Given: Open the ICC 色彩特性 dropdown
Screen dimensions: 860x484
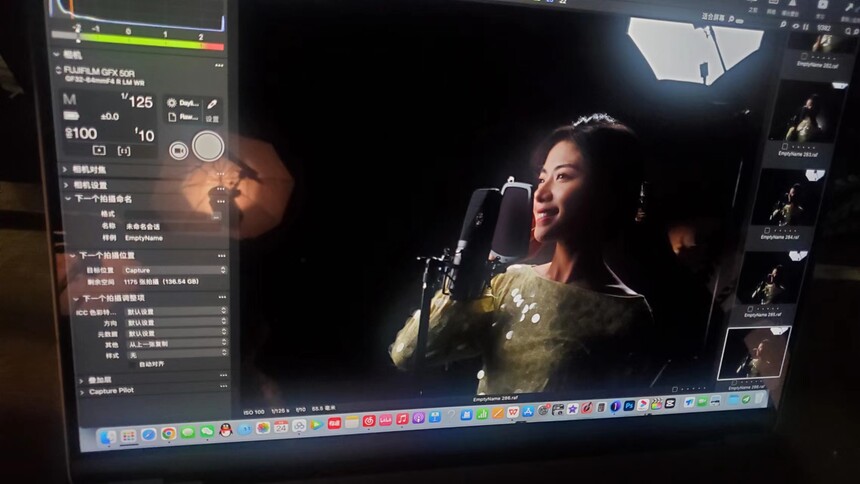Looking at the screenshot, I should (x=176, y=311).
